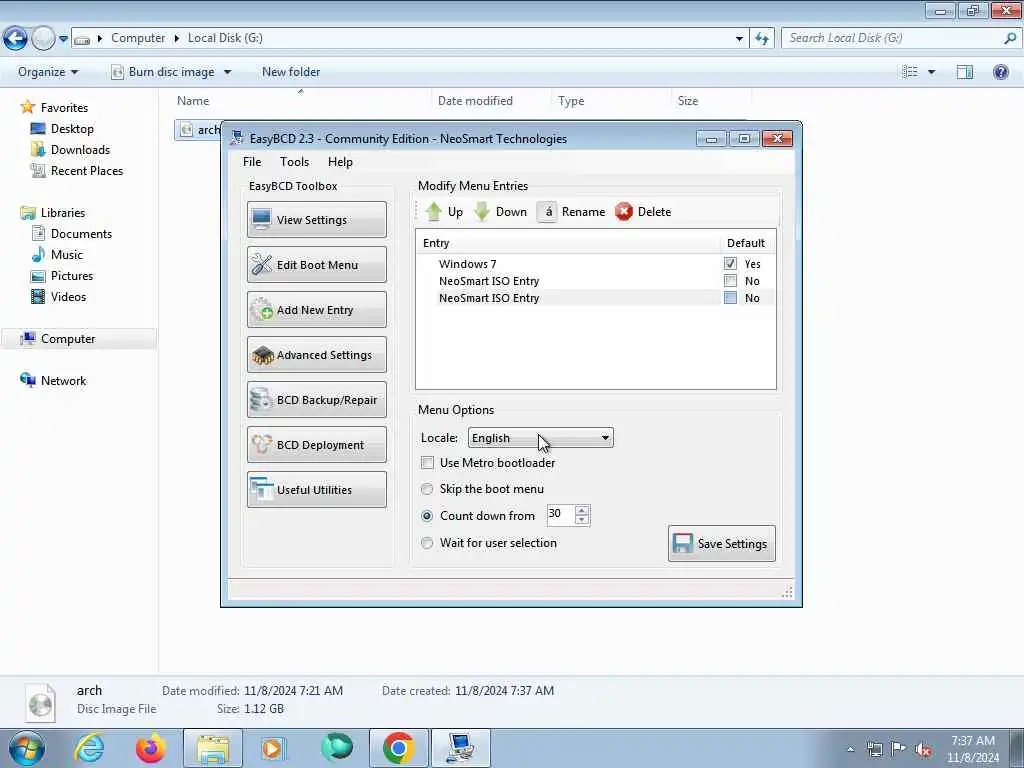Launch Internet Explorer from taskbar
This screenshot has width=1024, height=768.
pos(89,748)
